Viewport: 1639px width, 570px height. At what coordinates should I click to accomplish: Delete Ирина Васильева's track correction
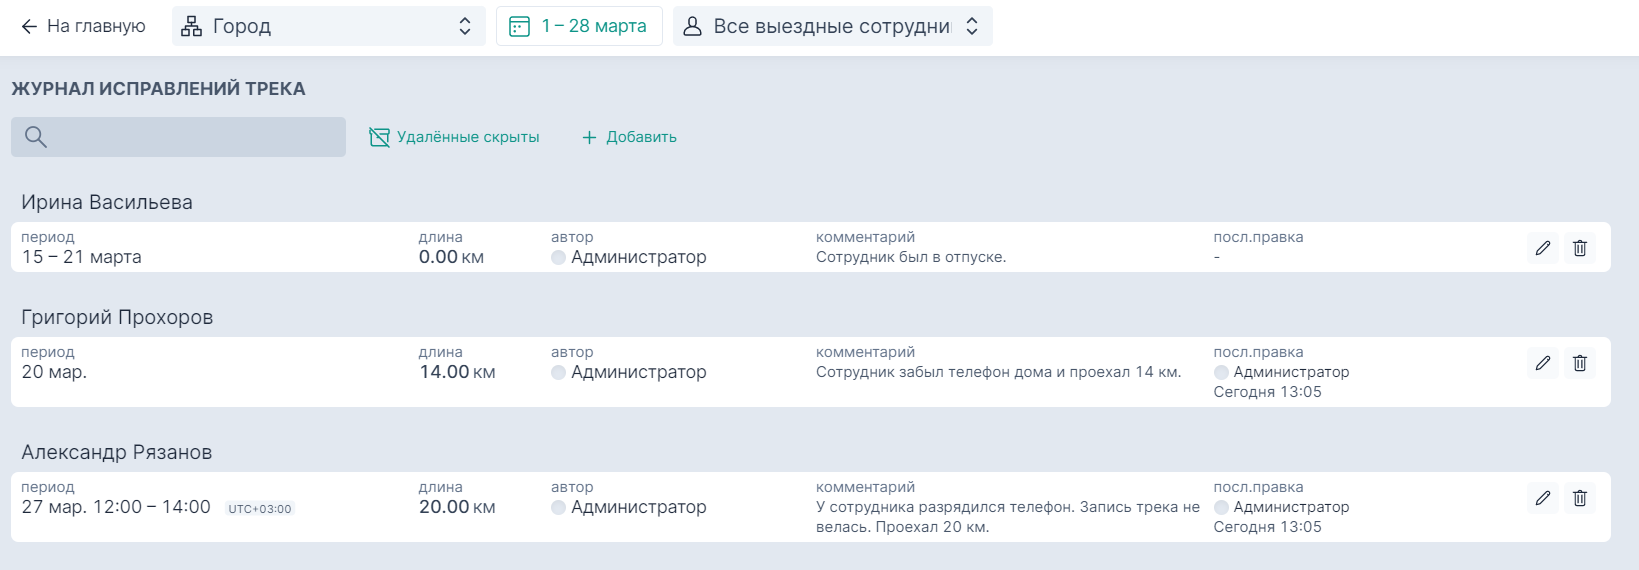1580,248
